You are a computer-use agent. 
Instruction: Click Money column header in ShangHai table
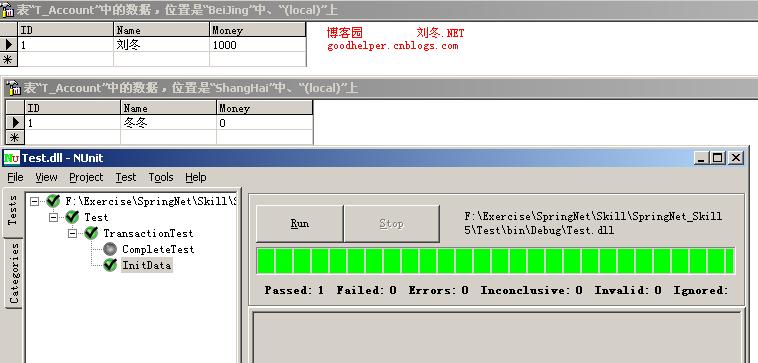(x=264, y=108)
